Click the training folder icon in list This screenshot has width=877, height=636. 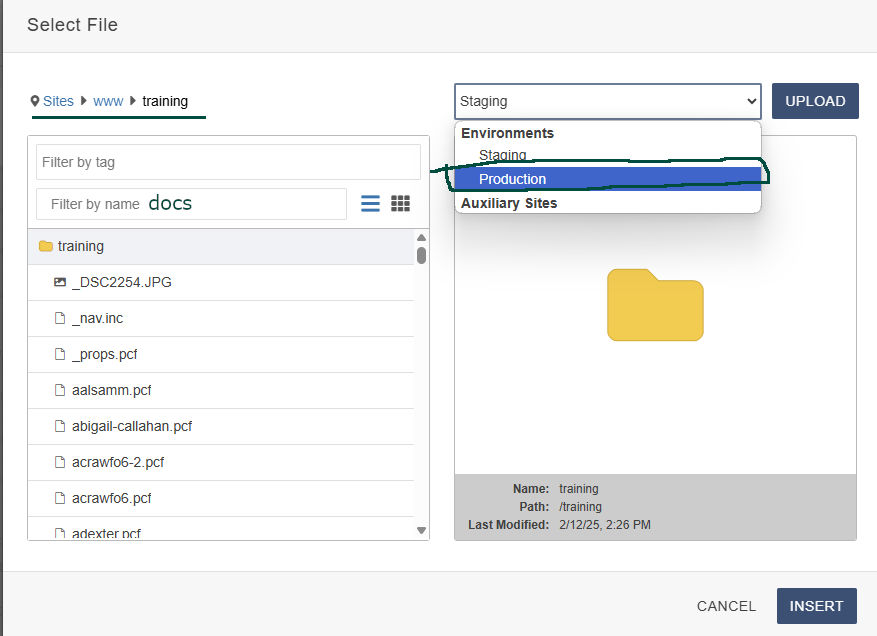click(46, 246)
